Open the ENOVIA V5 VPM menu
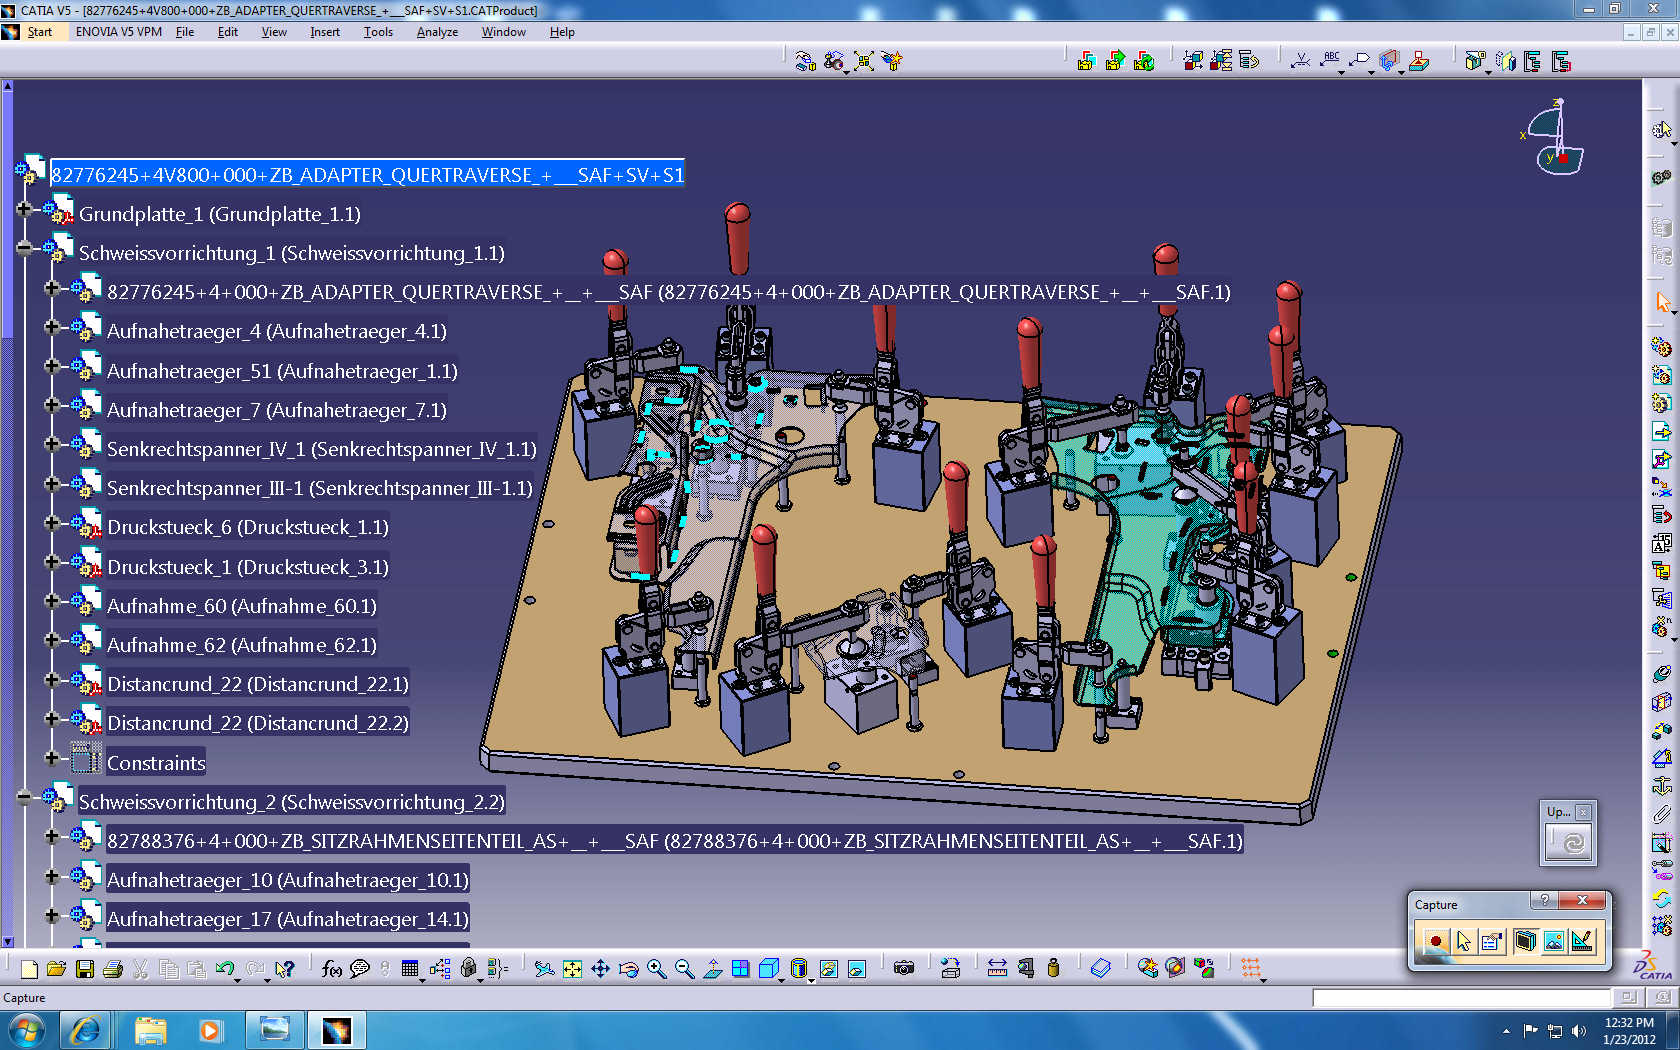 (118, 32)
